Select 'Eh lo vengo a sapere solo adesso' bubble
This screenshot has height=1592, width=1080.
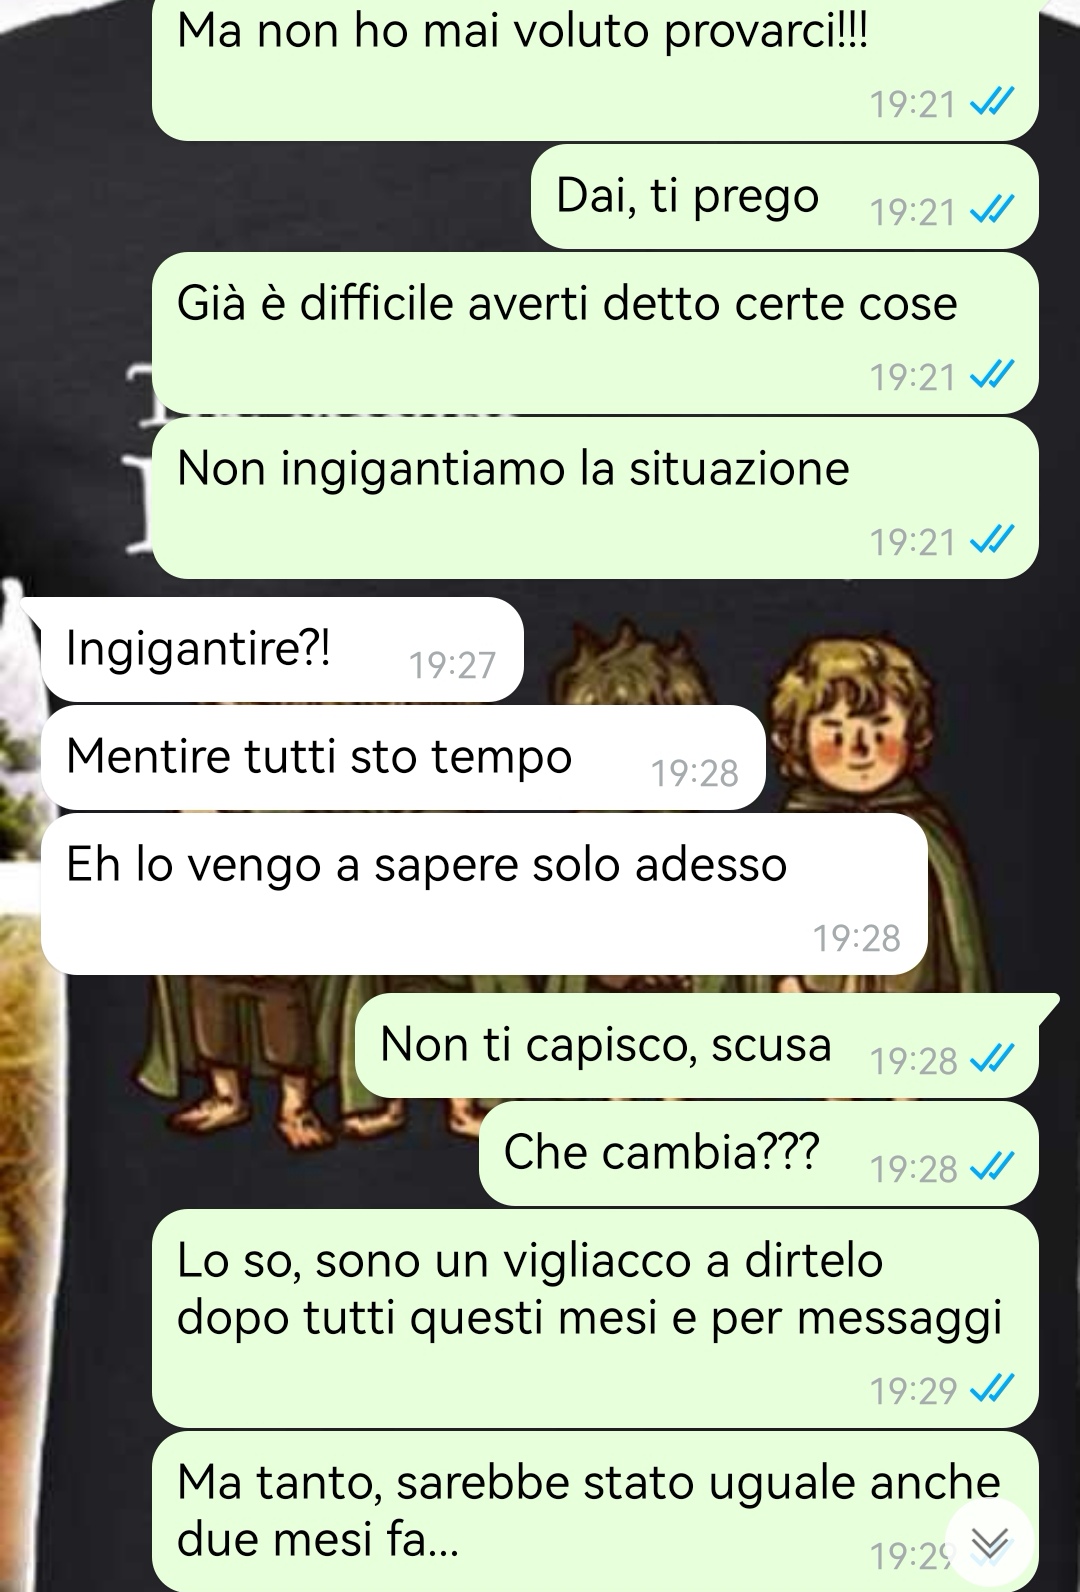[484, 893]
